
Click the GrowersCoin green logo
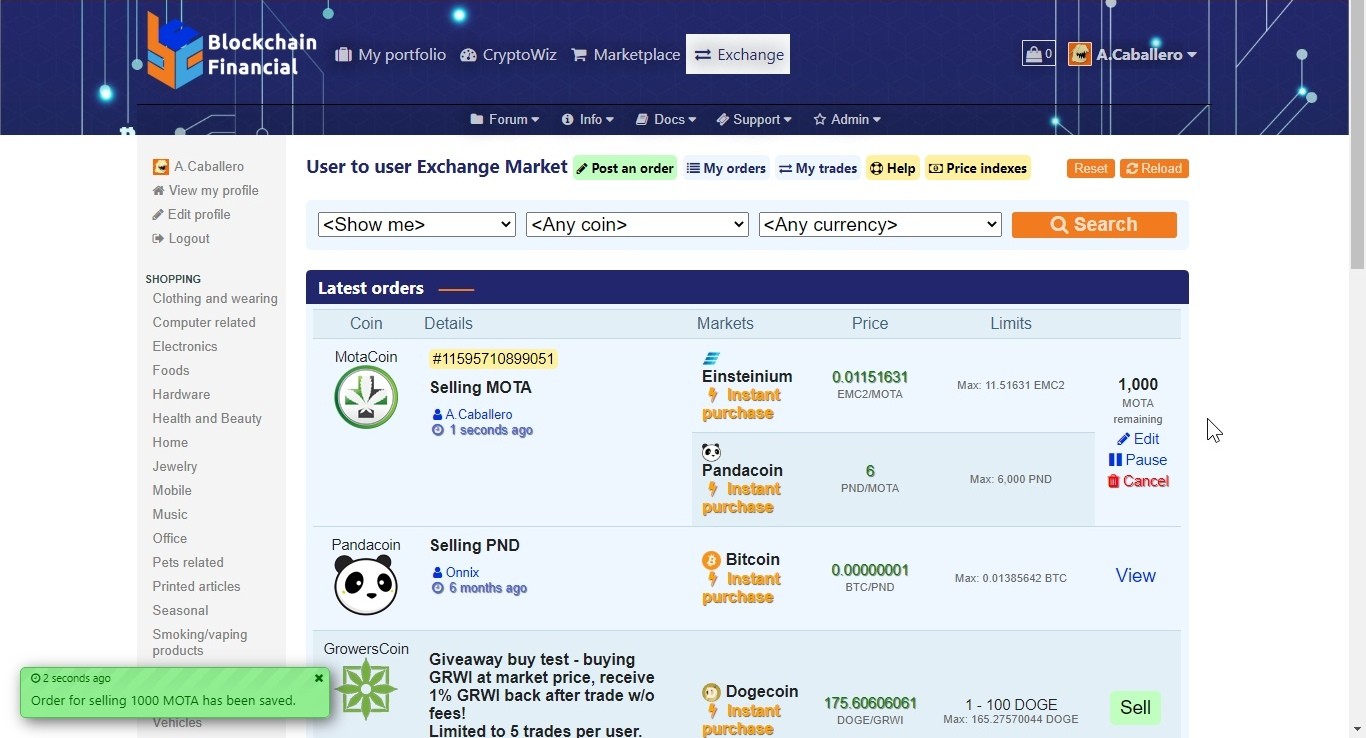point(366,689)
